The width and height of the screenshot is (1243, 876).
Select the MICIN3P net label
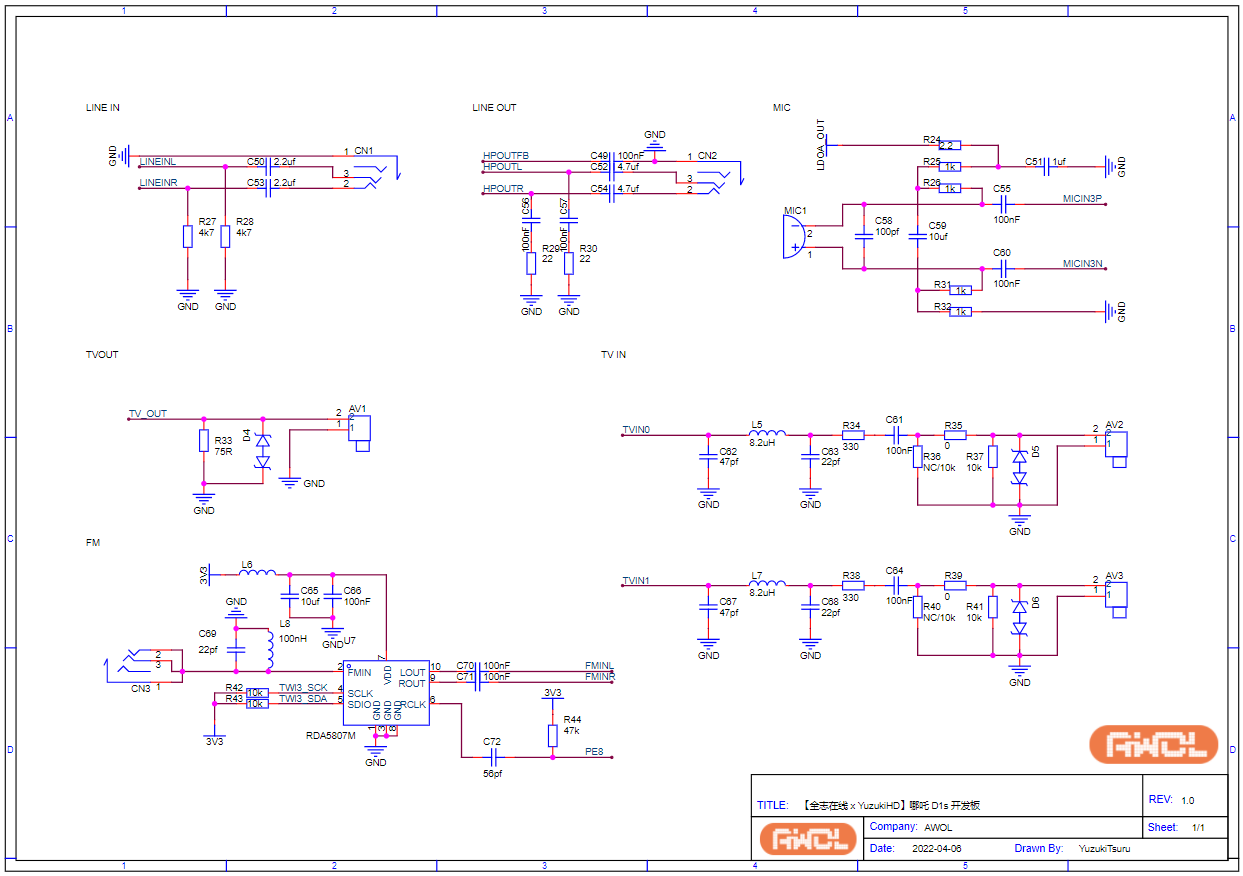click(1082, 199)
